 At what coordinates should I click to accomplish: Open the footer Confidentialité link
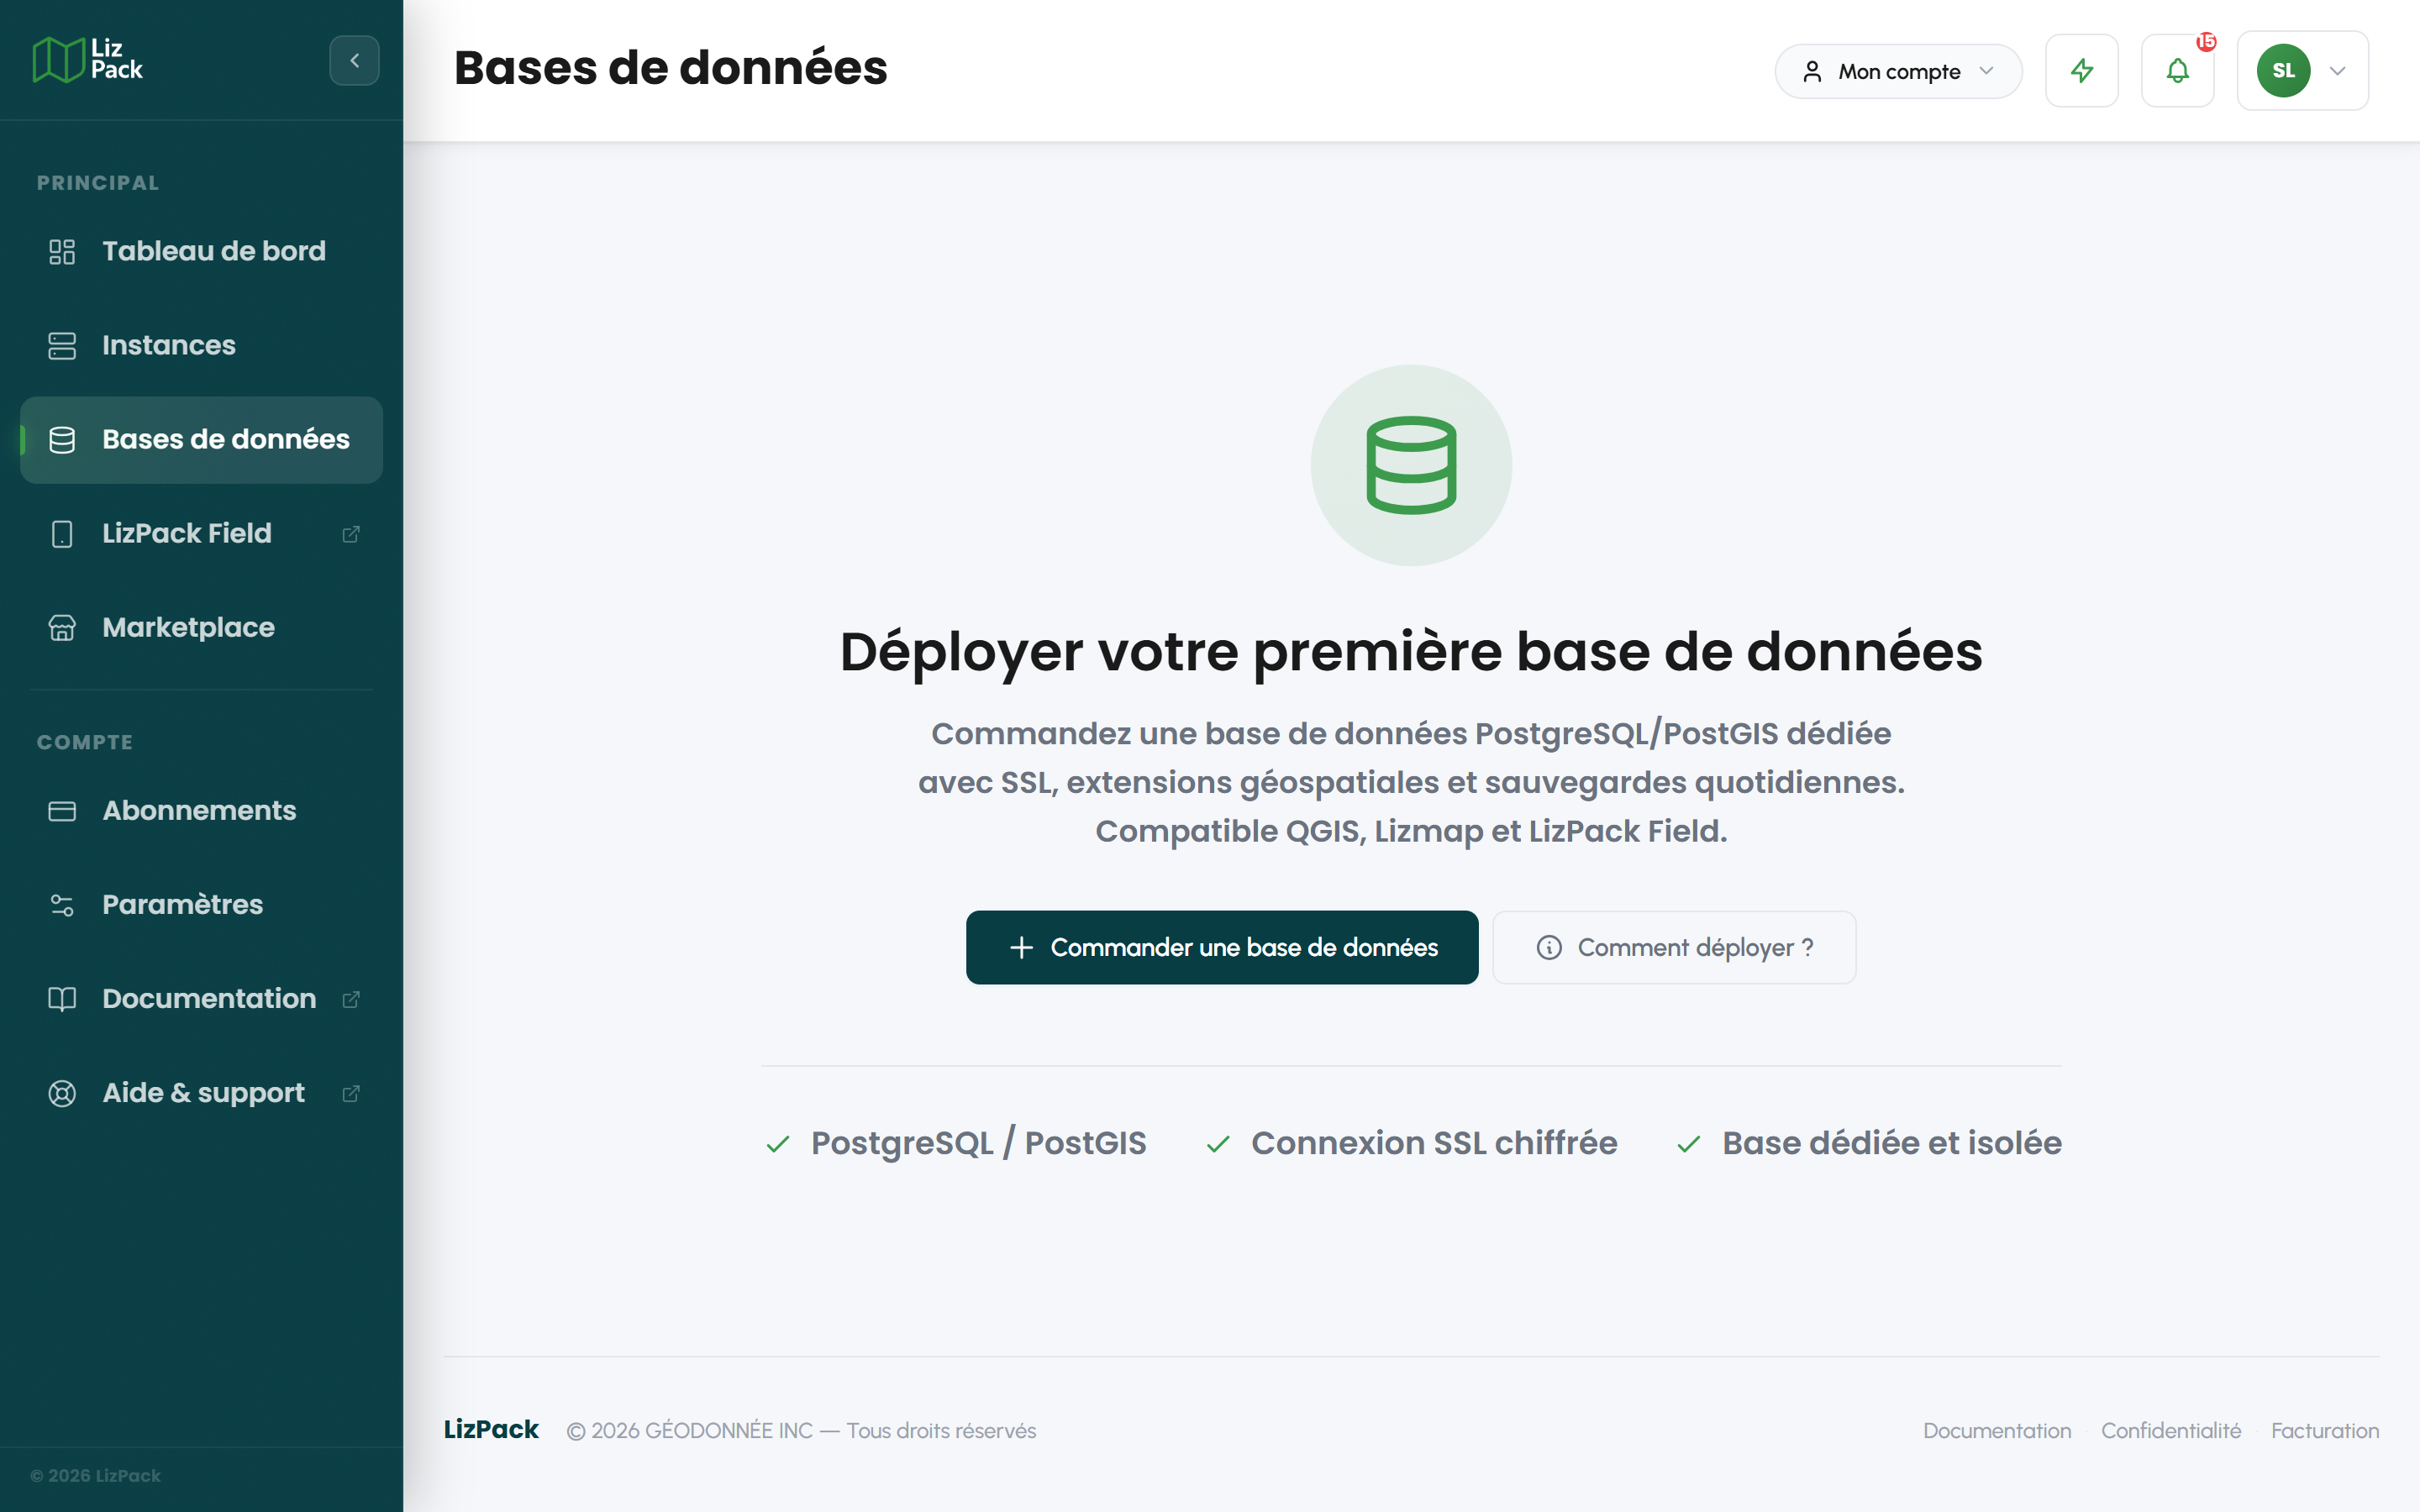click(x=2171, y=1431)
